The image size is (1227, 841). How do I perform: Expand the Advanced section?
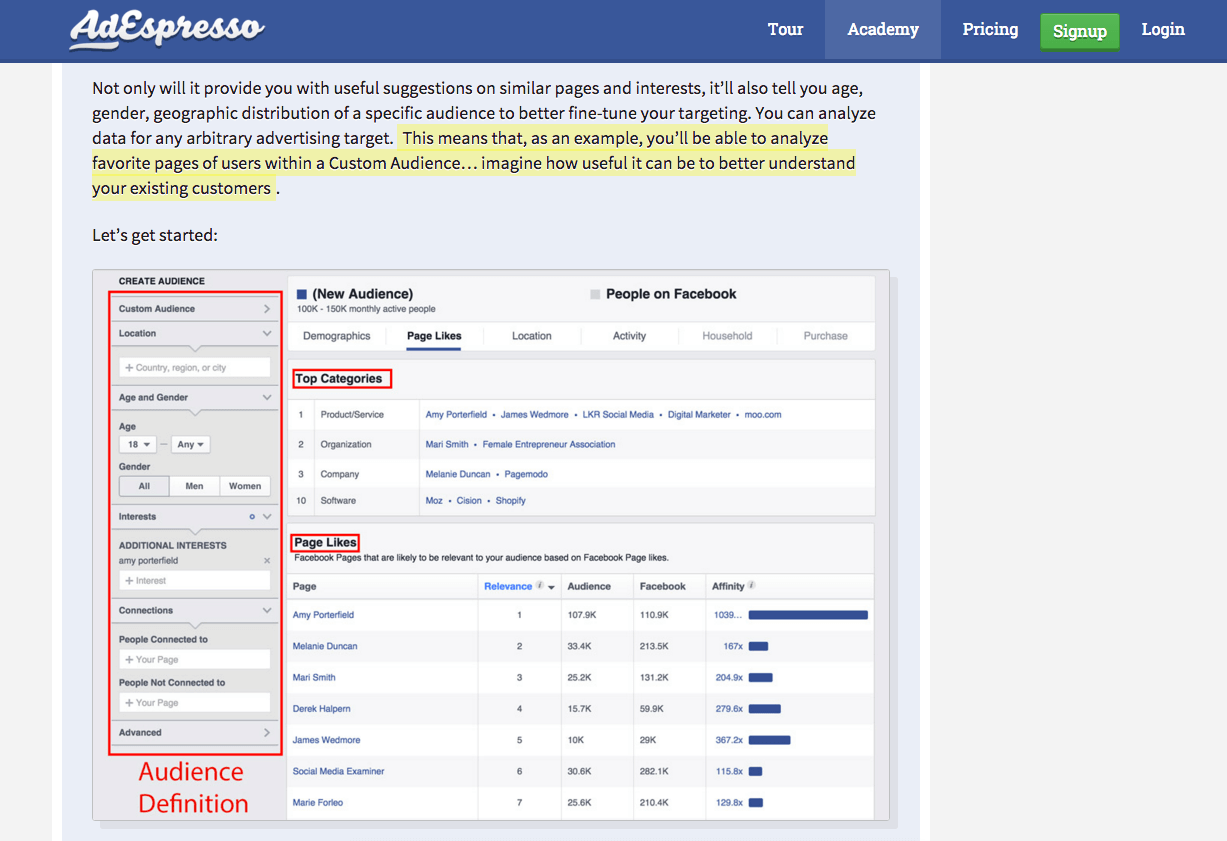pyautogui.click(x=195, y=733)
